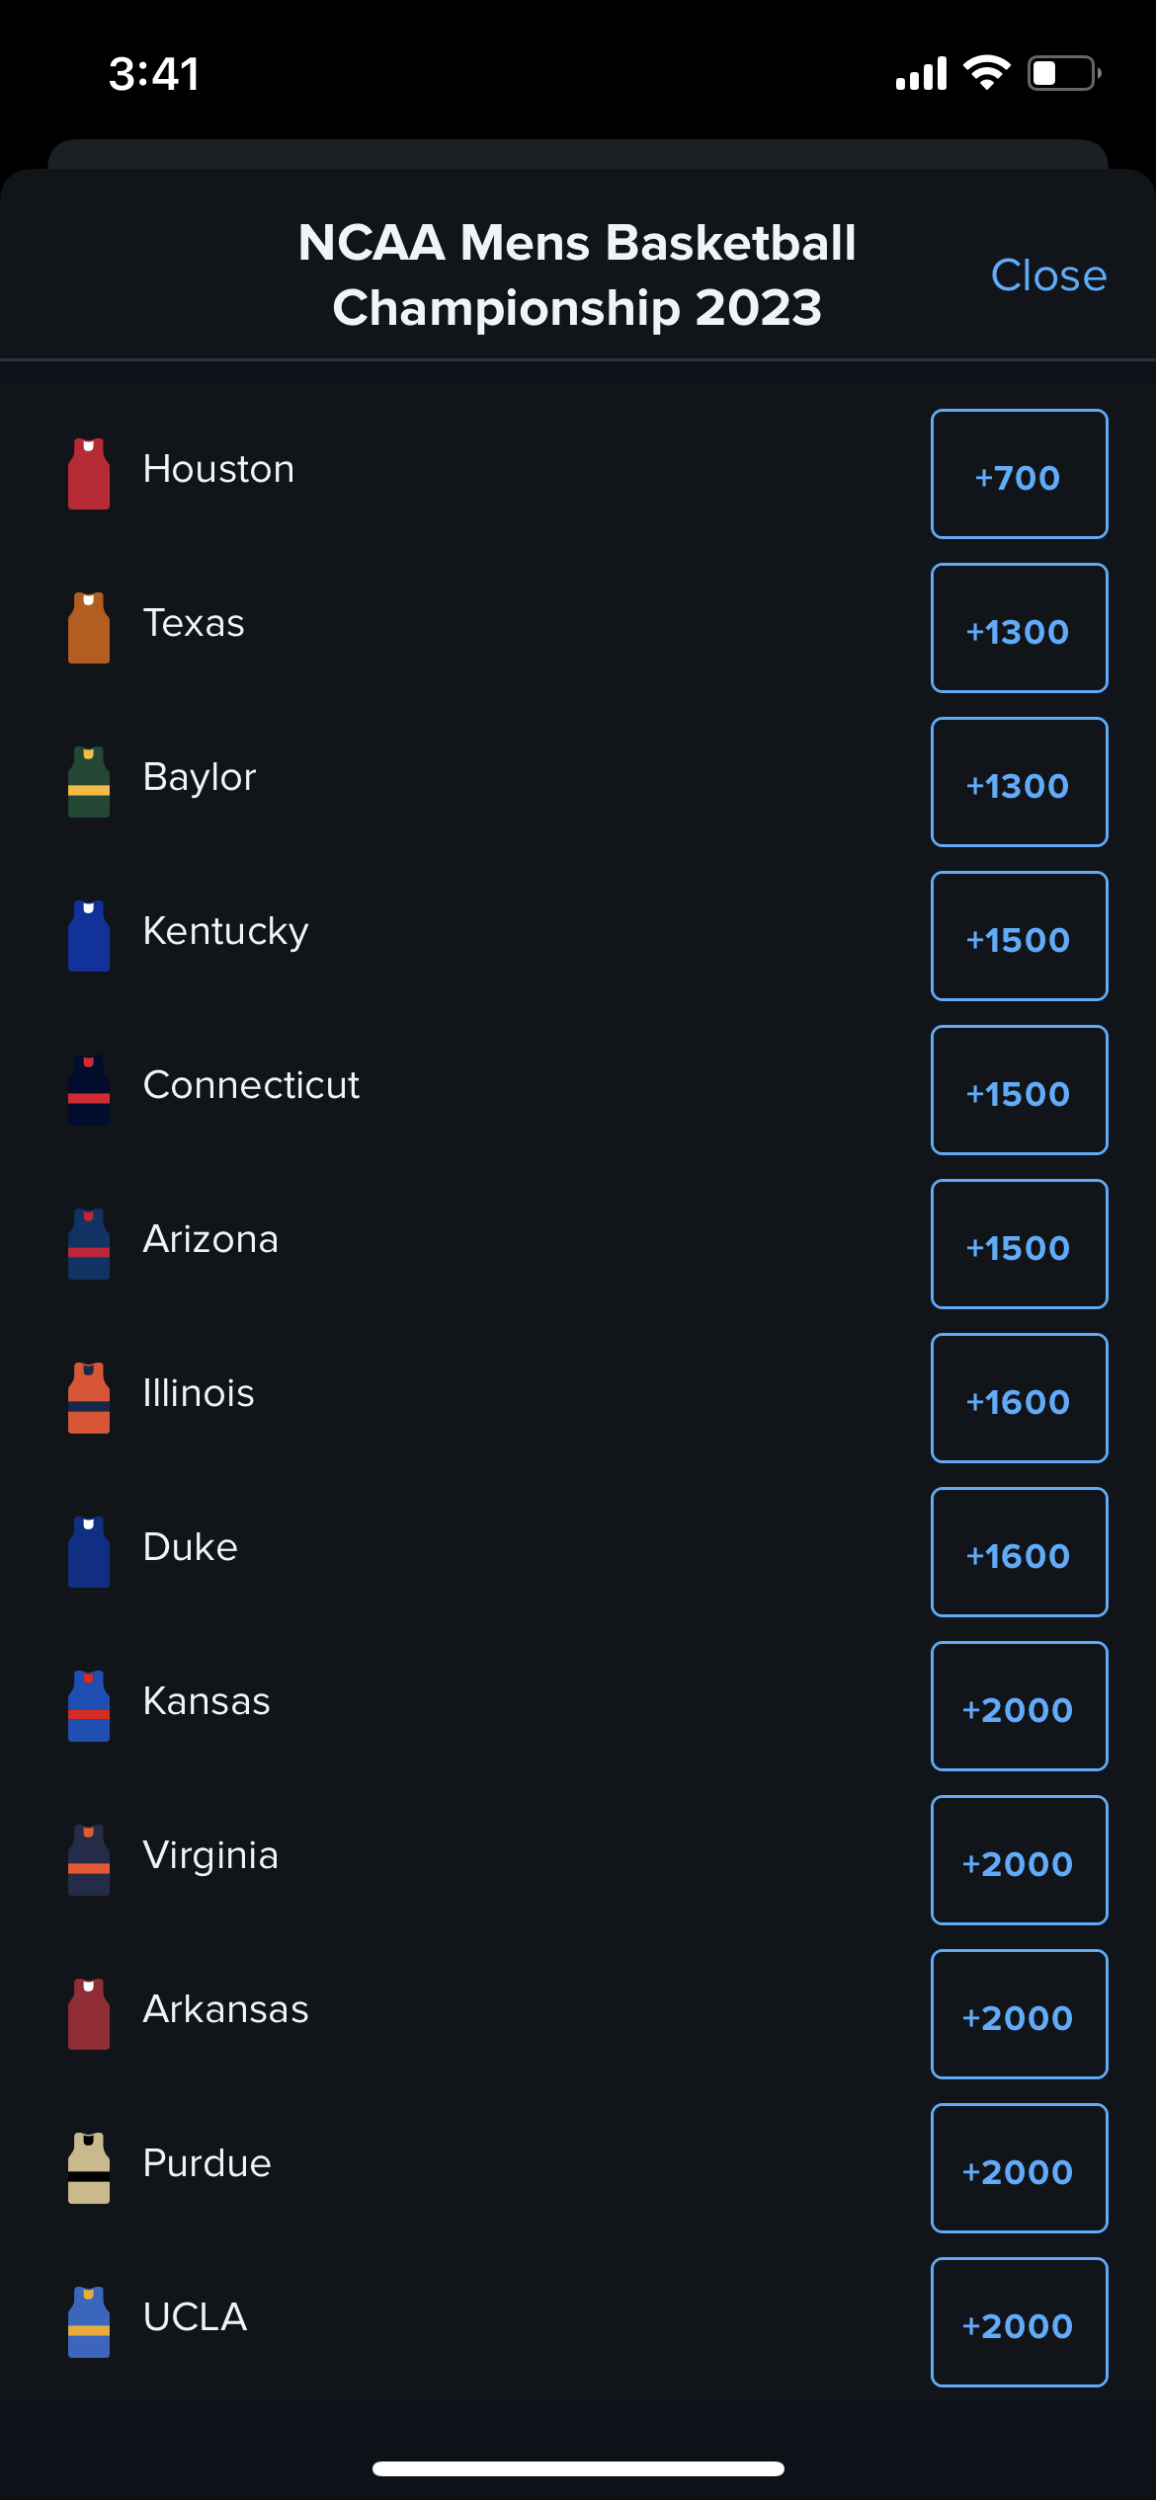Tap the Illinois orange jersey icon

(89, 1398)
